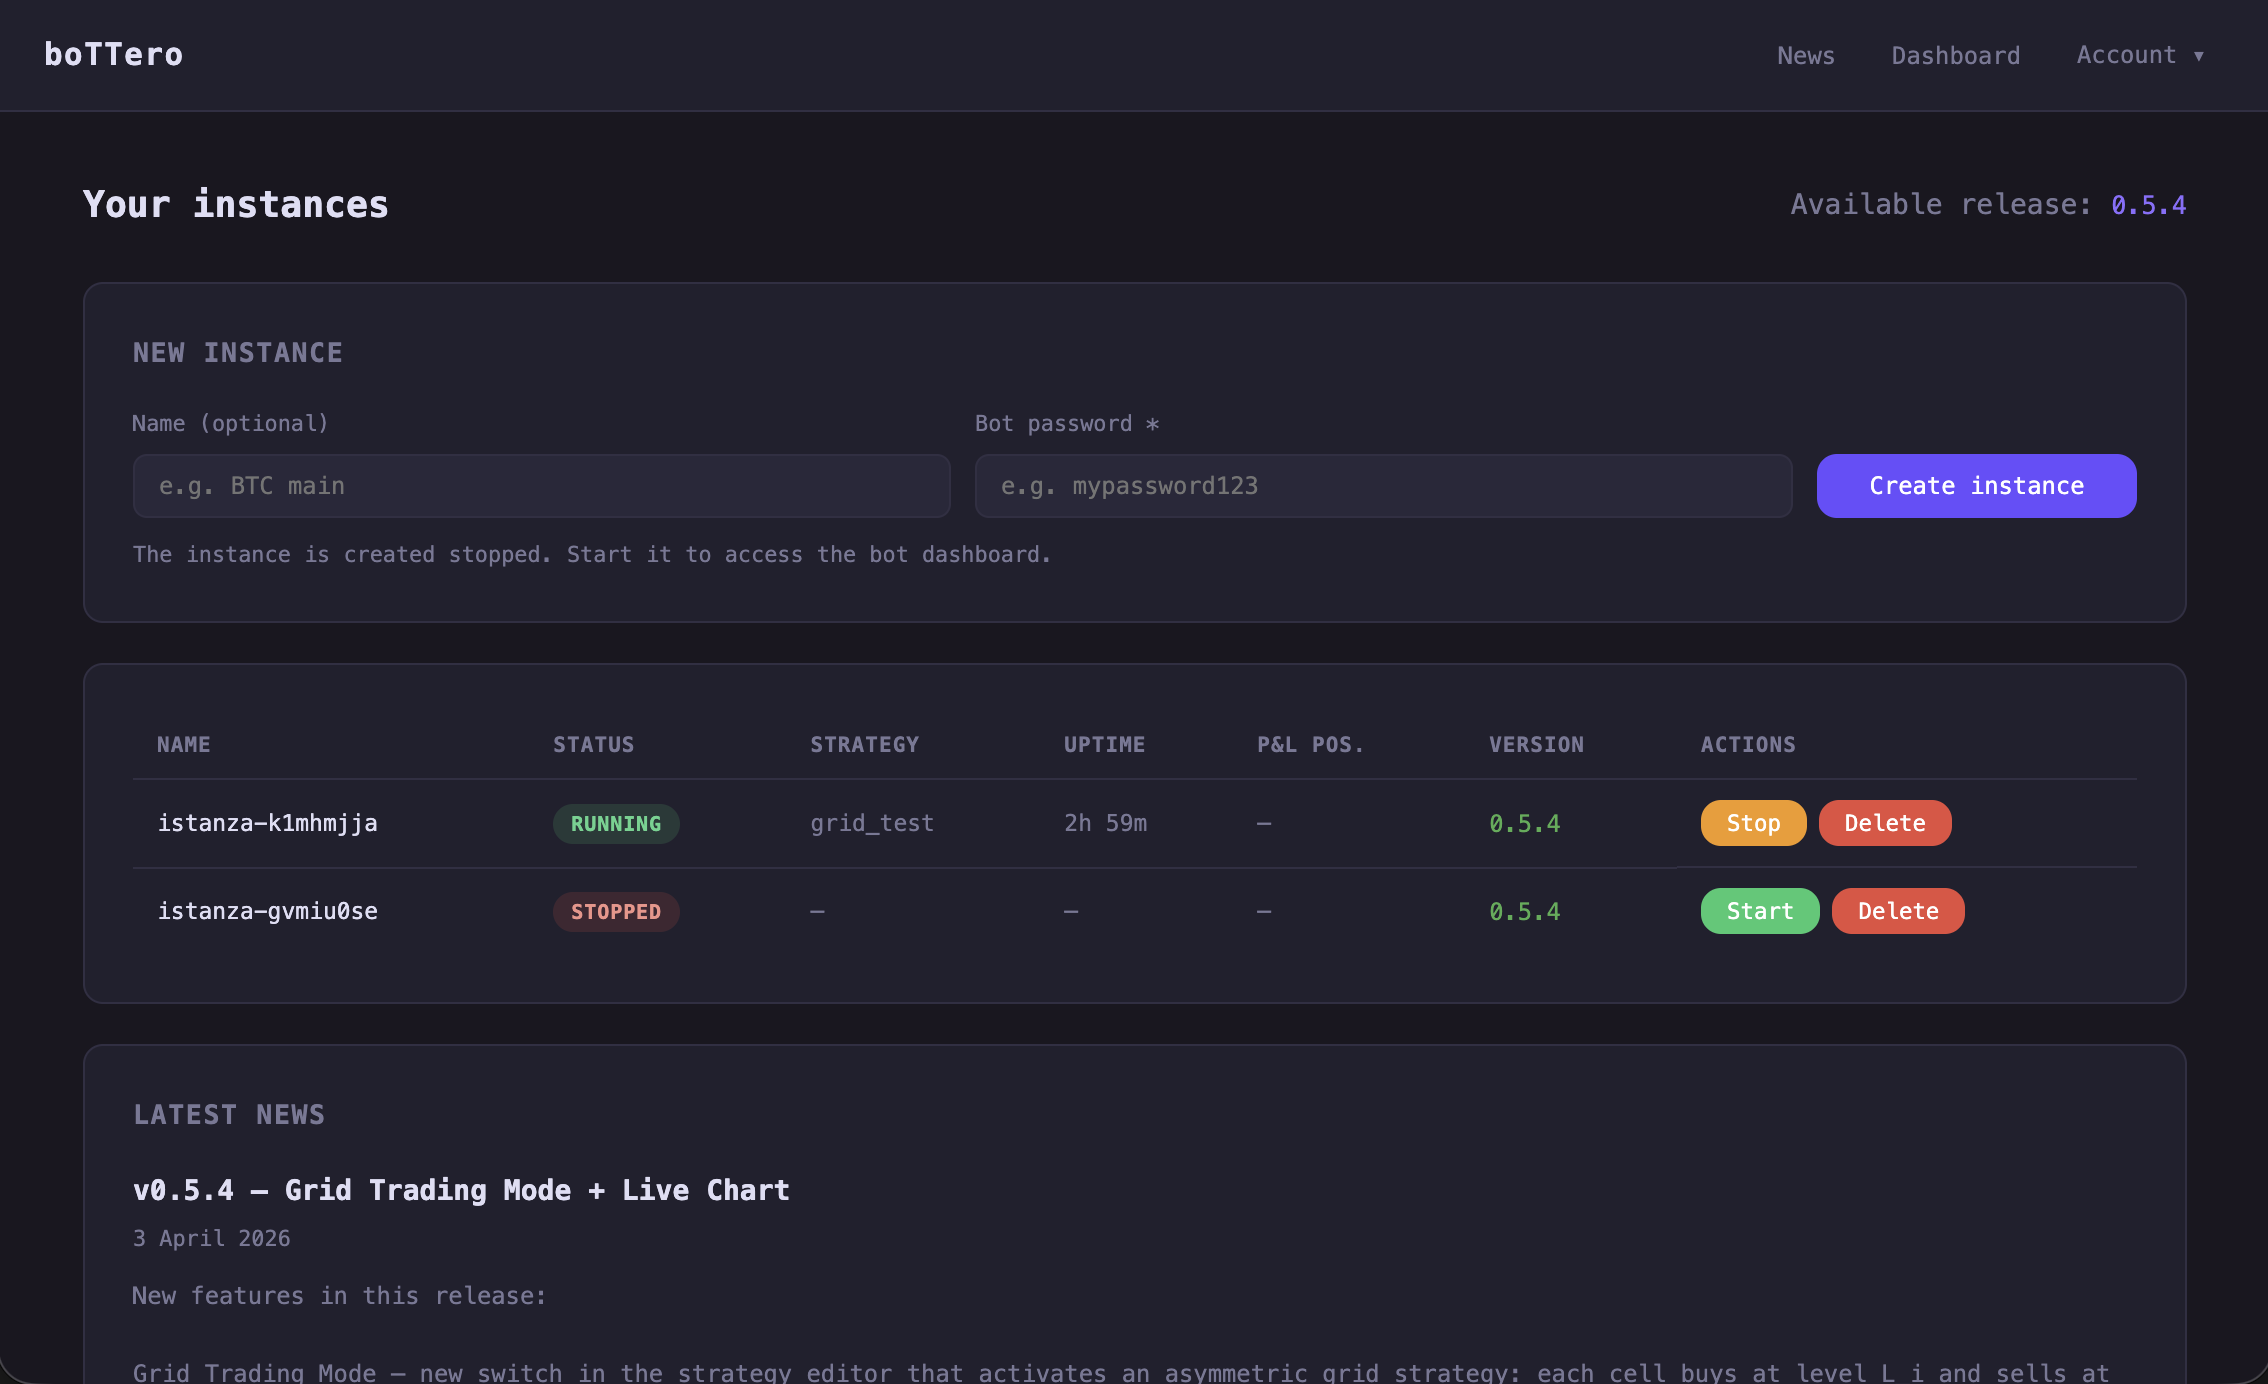Click the STOPPED status badge
Viewport: 2268px width, 1384px height.
(x=616, y=911)
